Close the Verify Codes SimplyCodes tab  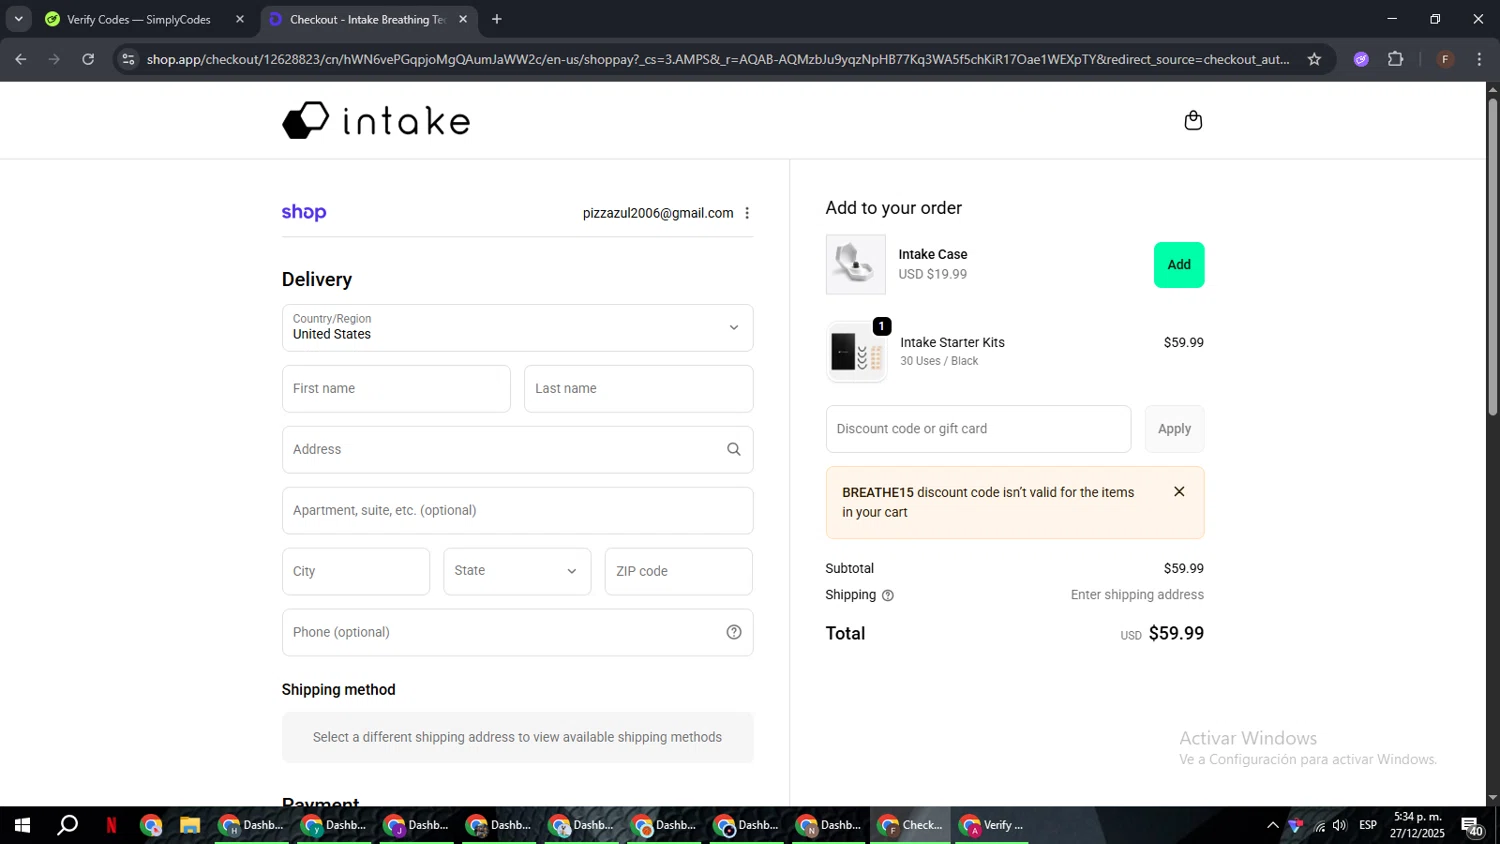[240, 19]
